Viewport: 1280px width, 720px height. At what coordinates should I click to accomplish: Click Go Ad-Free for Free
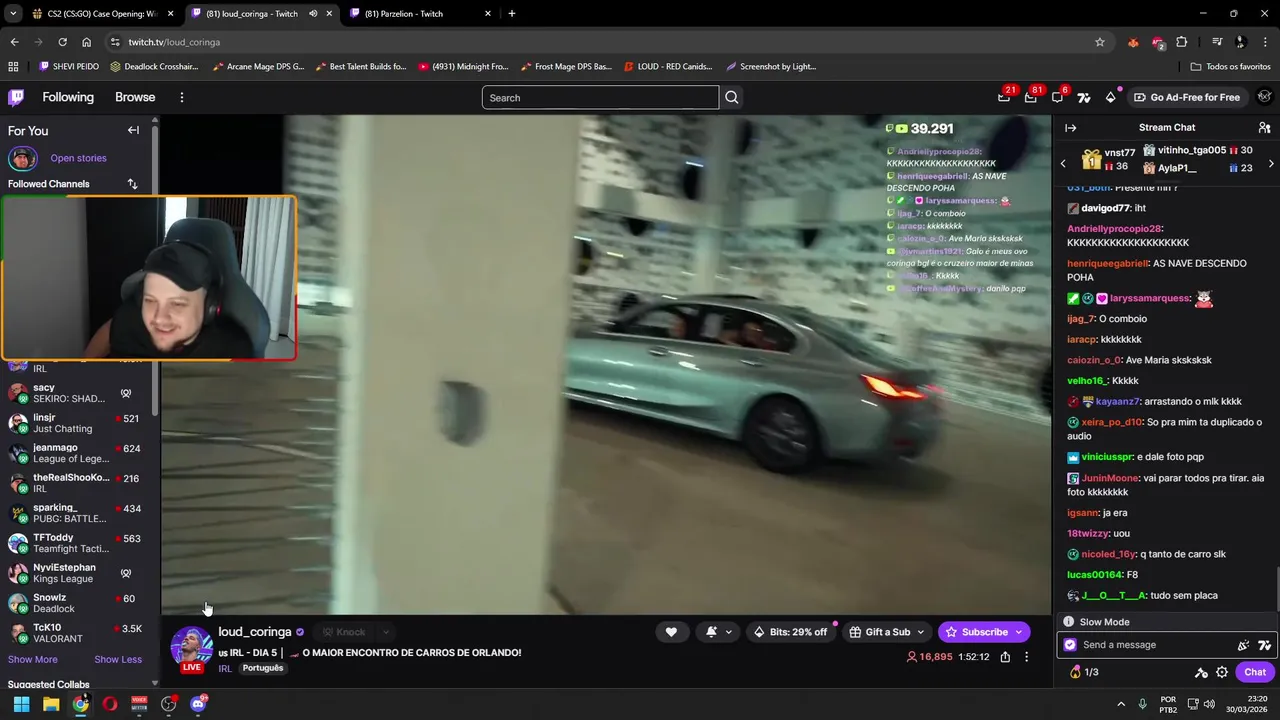pyautogui.click(x=1187, y=97)
